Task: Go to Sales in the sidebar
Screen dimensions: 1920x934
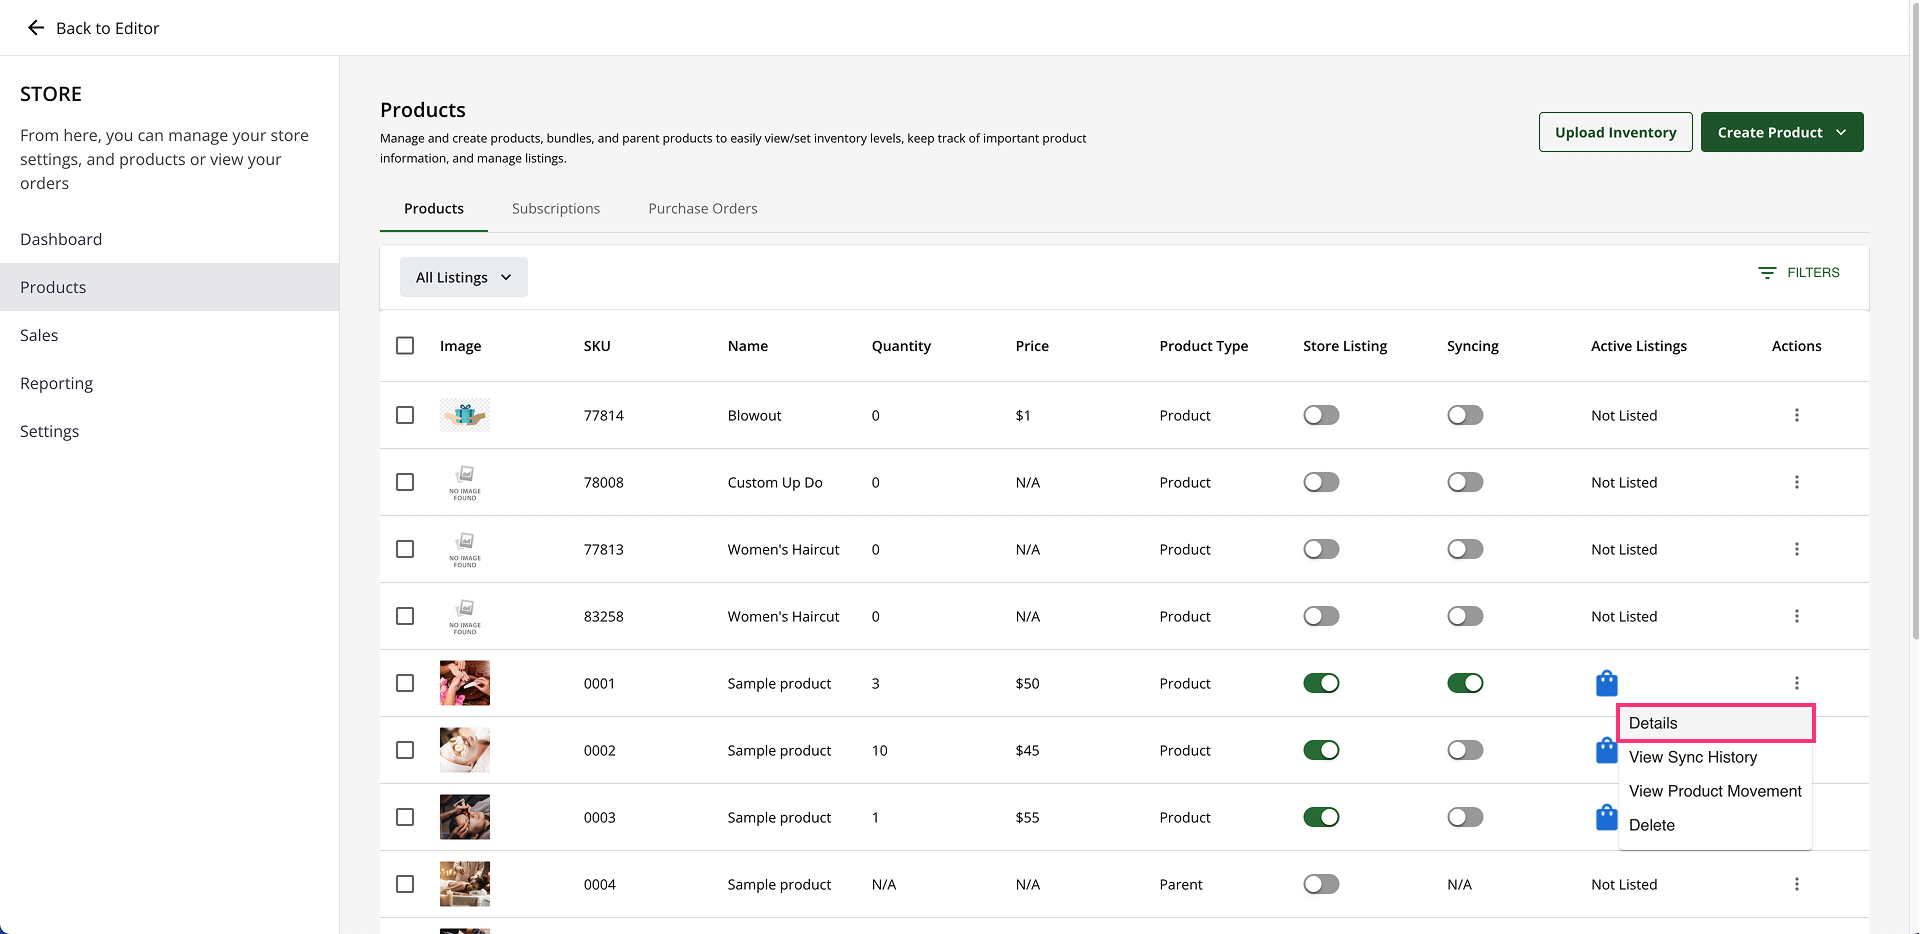Action: (39, 335)
